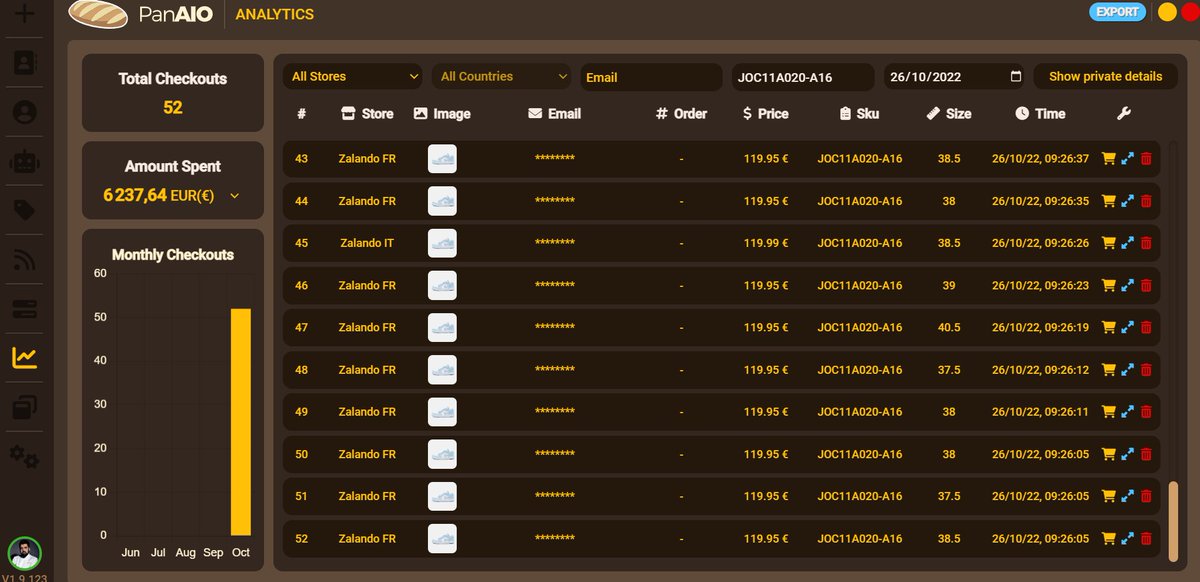This screenshot has height=582, width=1200.
Task: Open the server stack sidebar icon
Action: [x=24, y=309]
